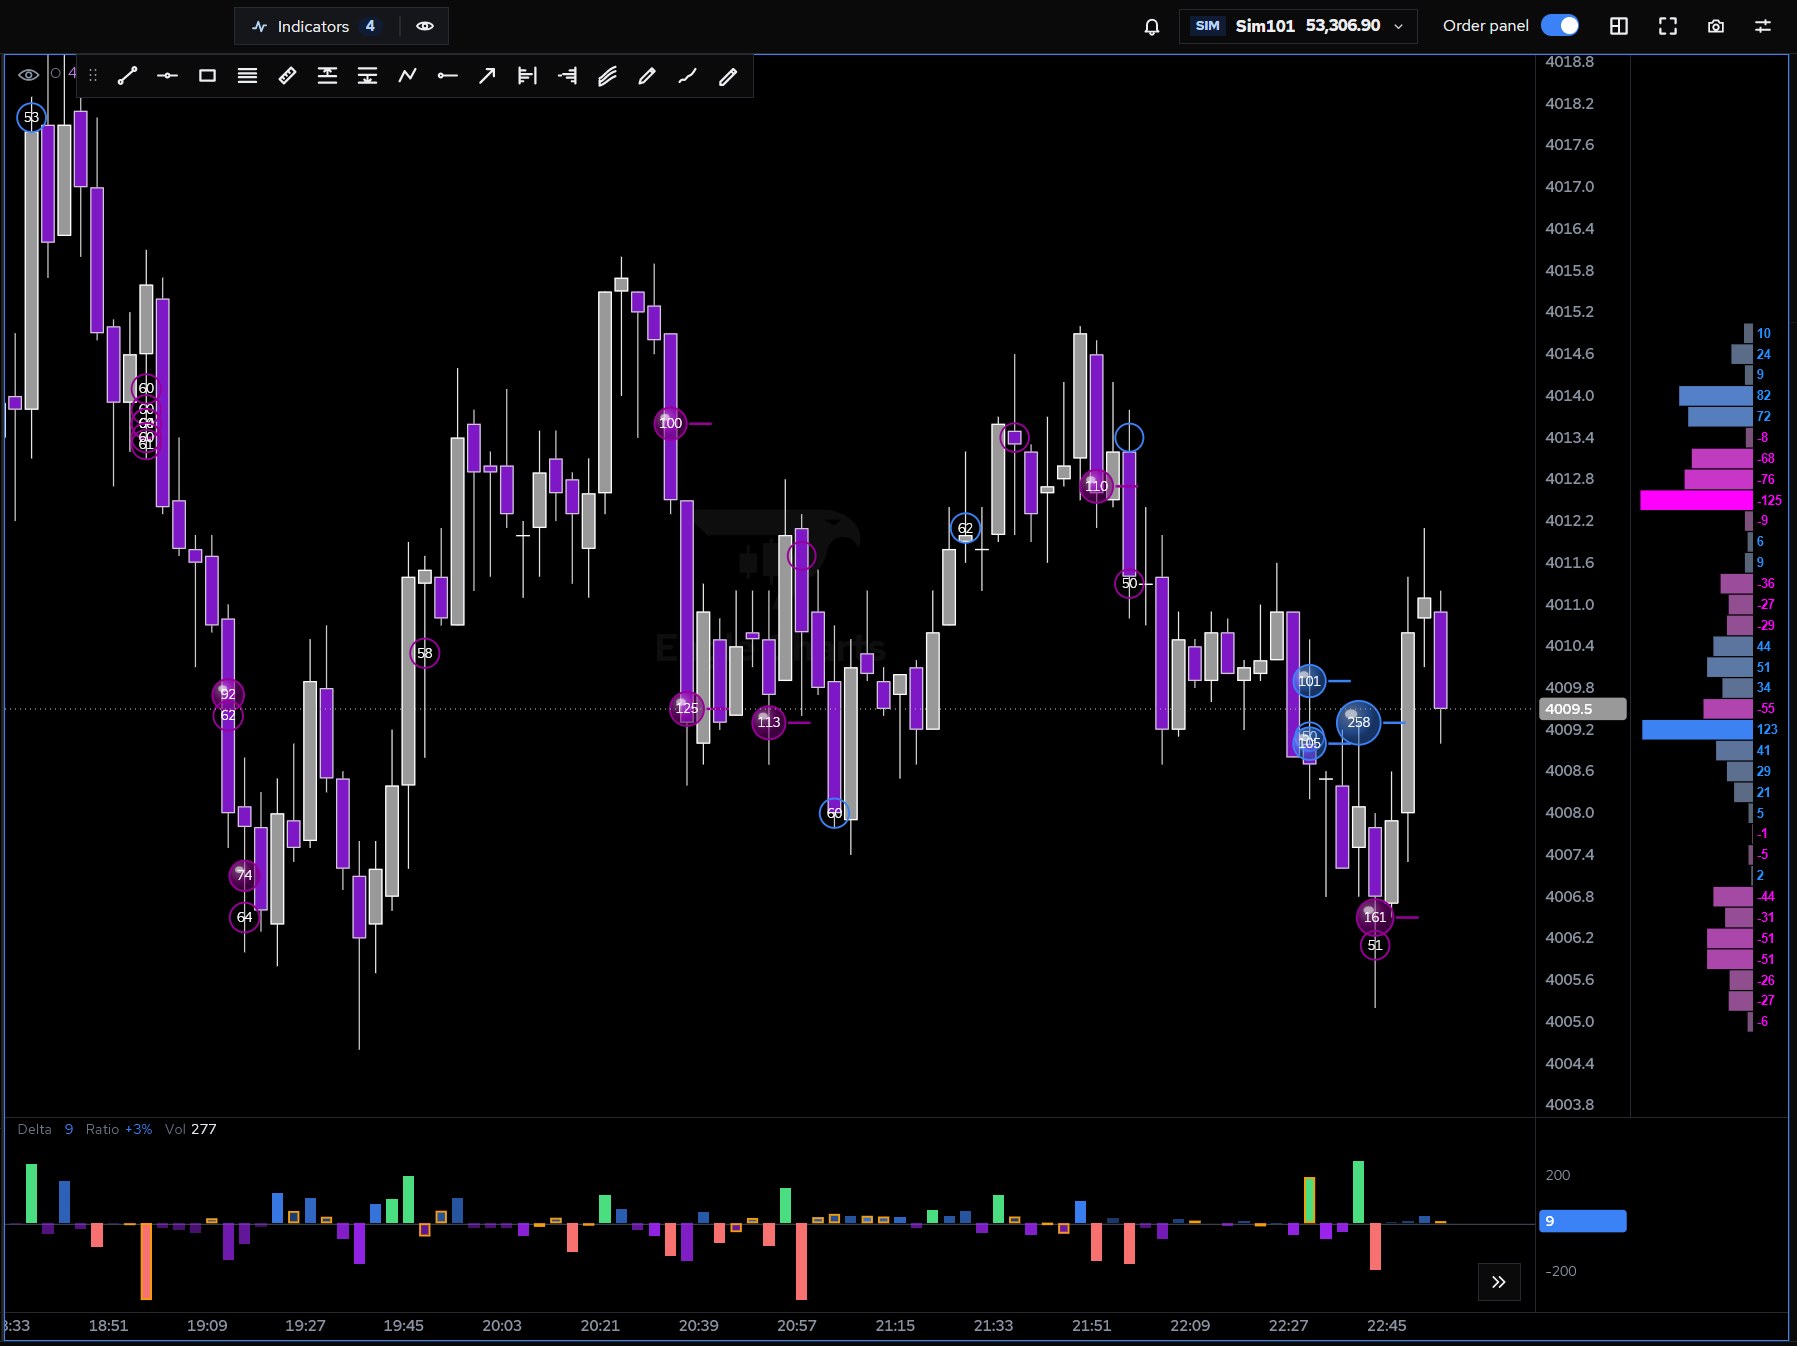Open the Indicators menu
This screenshot has height=1346, width=1797.
coord(314,26)
